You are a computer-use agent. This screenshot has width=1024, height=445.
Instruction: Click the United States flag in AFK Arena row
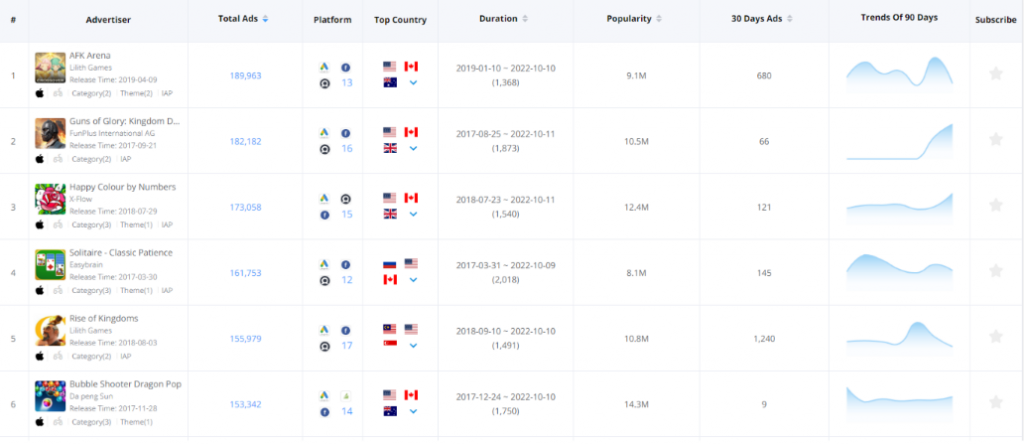[x=390, y=67]
